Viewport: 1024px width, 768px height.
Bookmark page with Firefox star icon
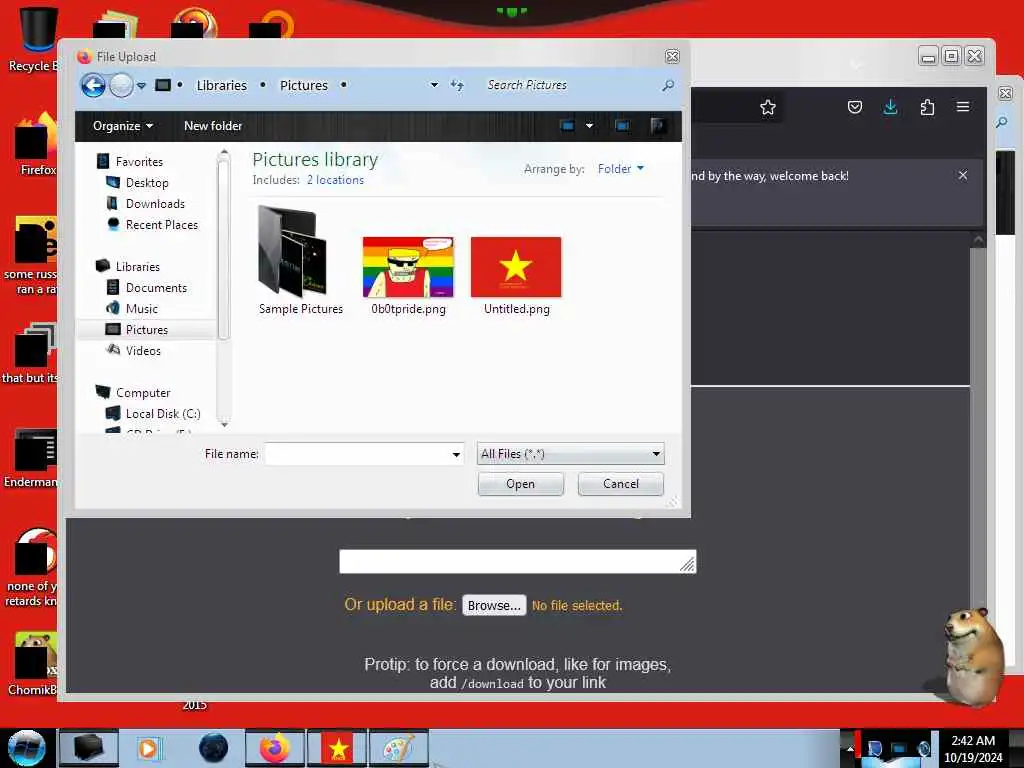(x=767, y=107)
